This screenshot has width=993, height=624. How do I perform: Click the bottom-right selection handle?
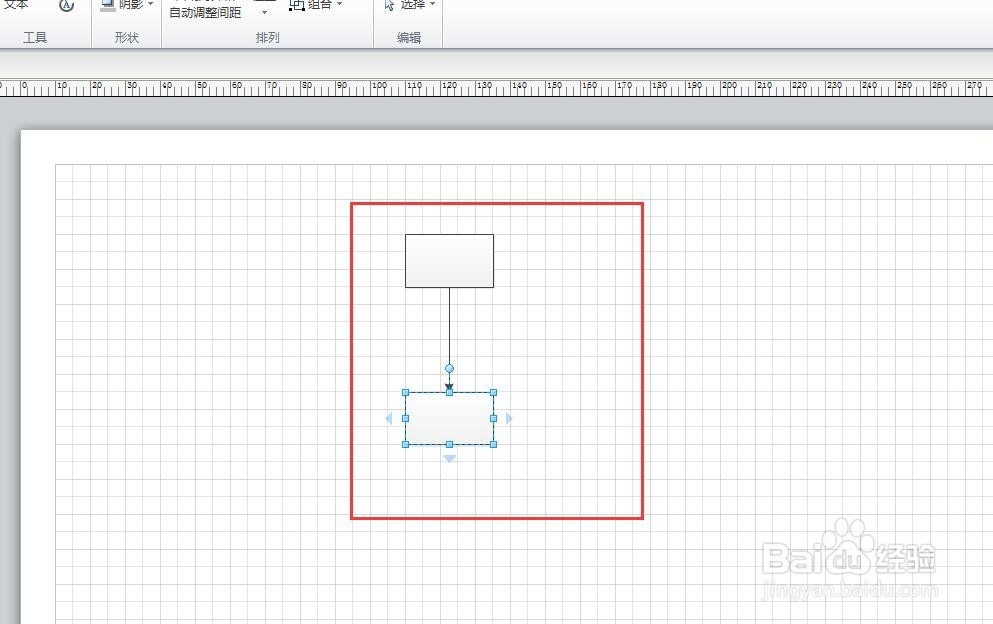[493, 444]
